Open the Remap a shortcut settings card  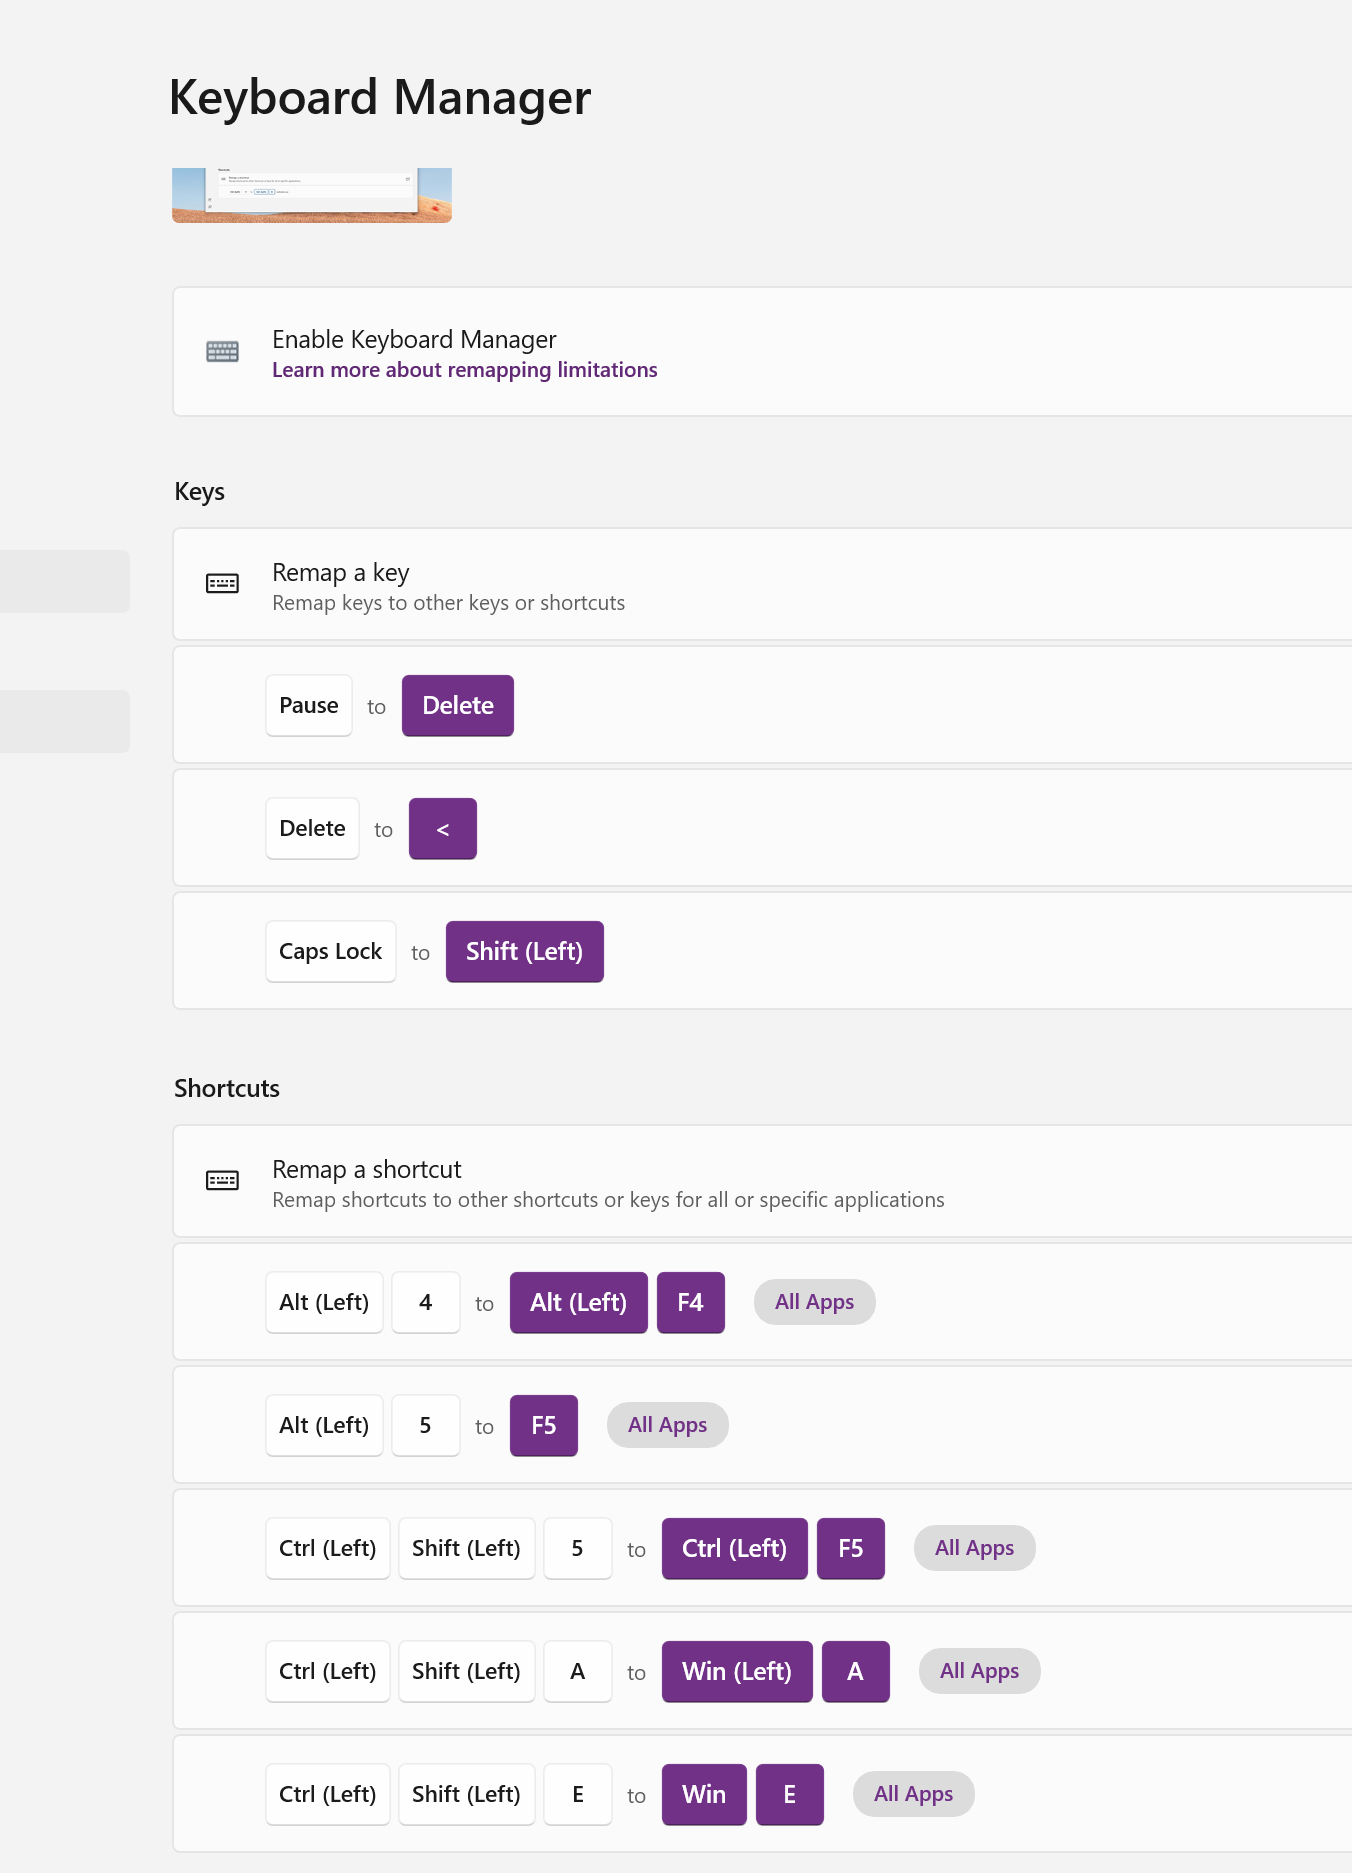[x=760, y=1182]
